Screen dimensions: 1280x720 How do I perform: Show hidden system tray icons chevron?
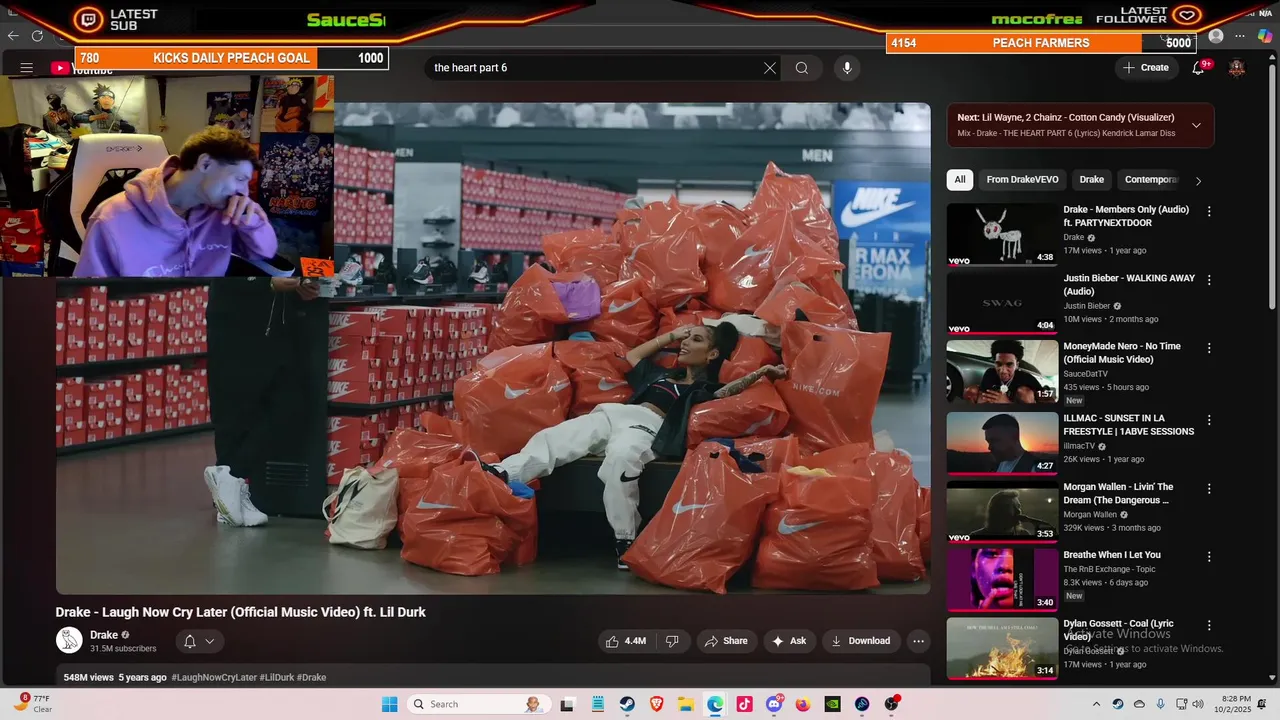tap(1096, 704)
